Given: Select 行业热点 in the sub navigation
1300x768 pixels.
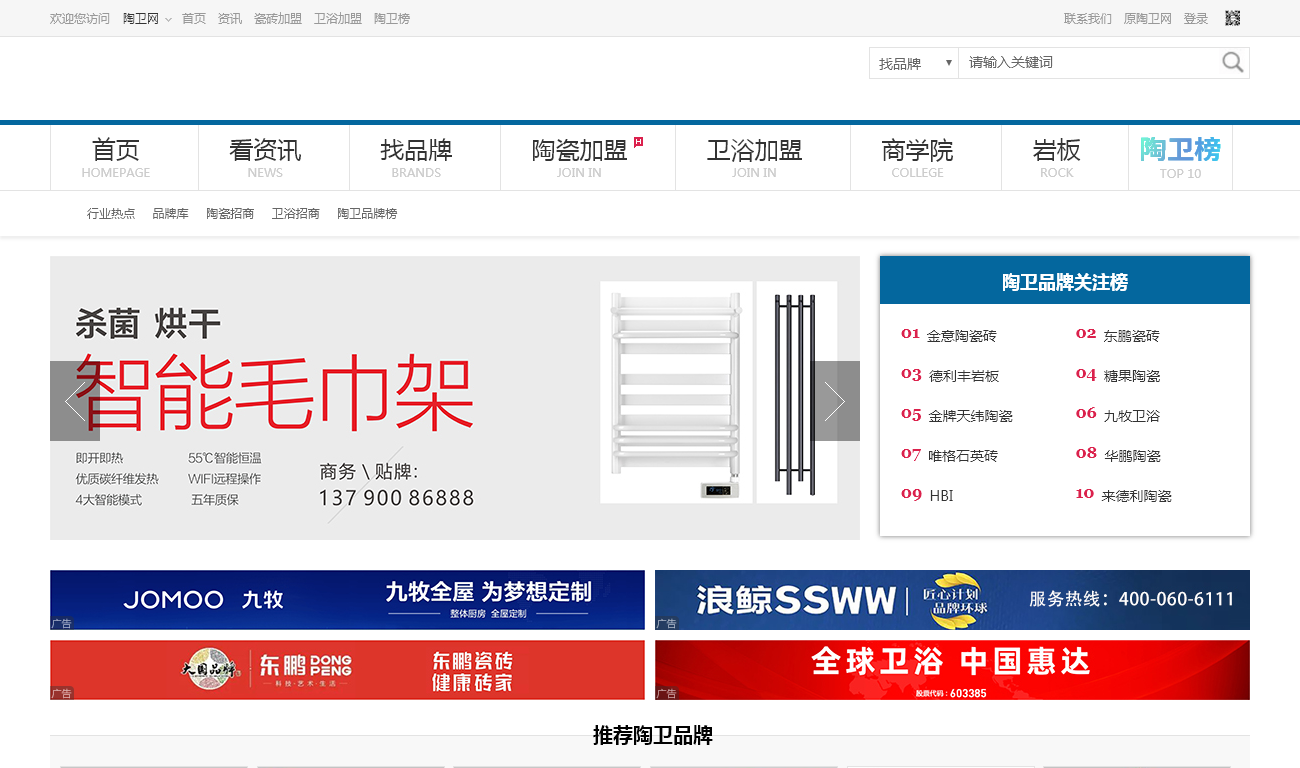Looking at the screenshot, I should tap(111, 214).
